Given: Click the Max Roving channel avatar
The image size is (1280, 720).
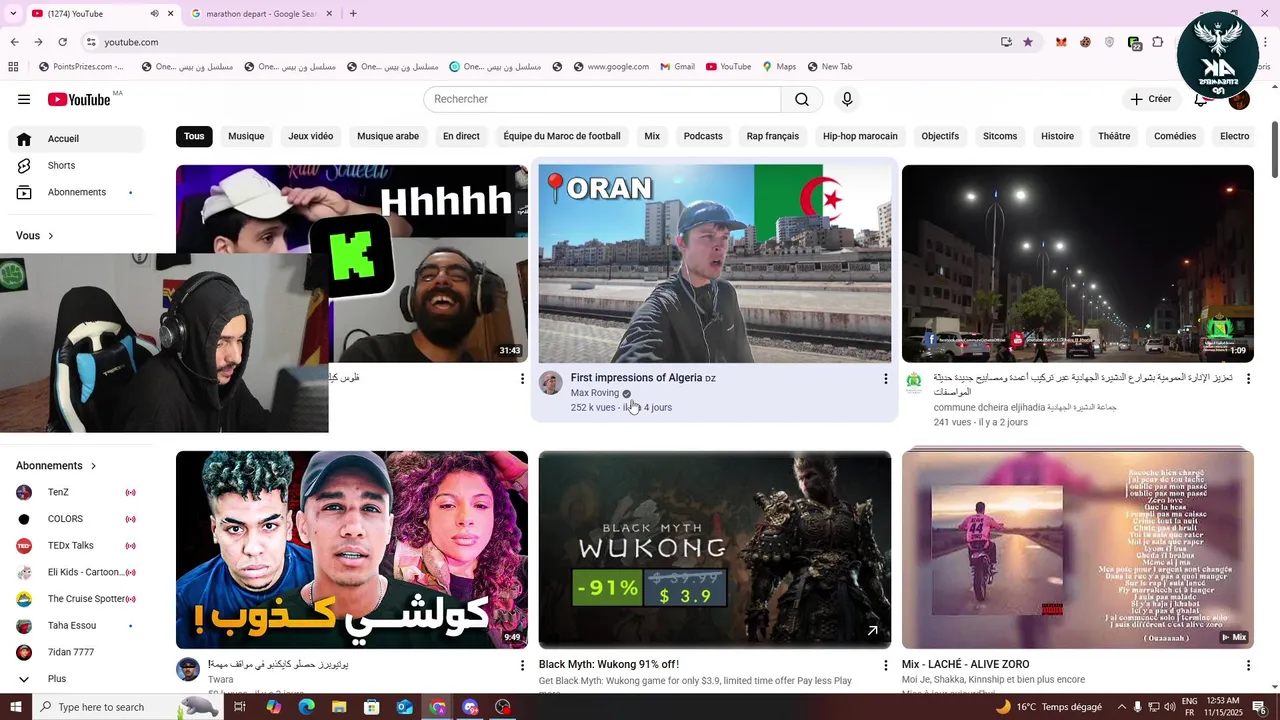Looking at the screenshot, I should [551, 383].
